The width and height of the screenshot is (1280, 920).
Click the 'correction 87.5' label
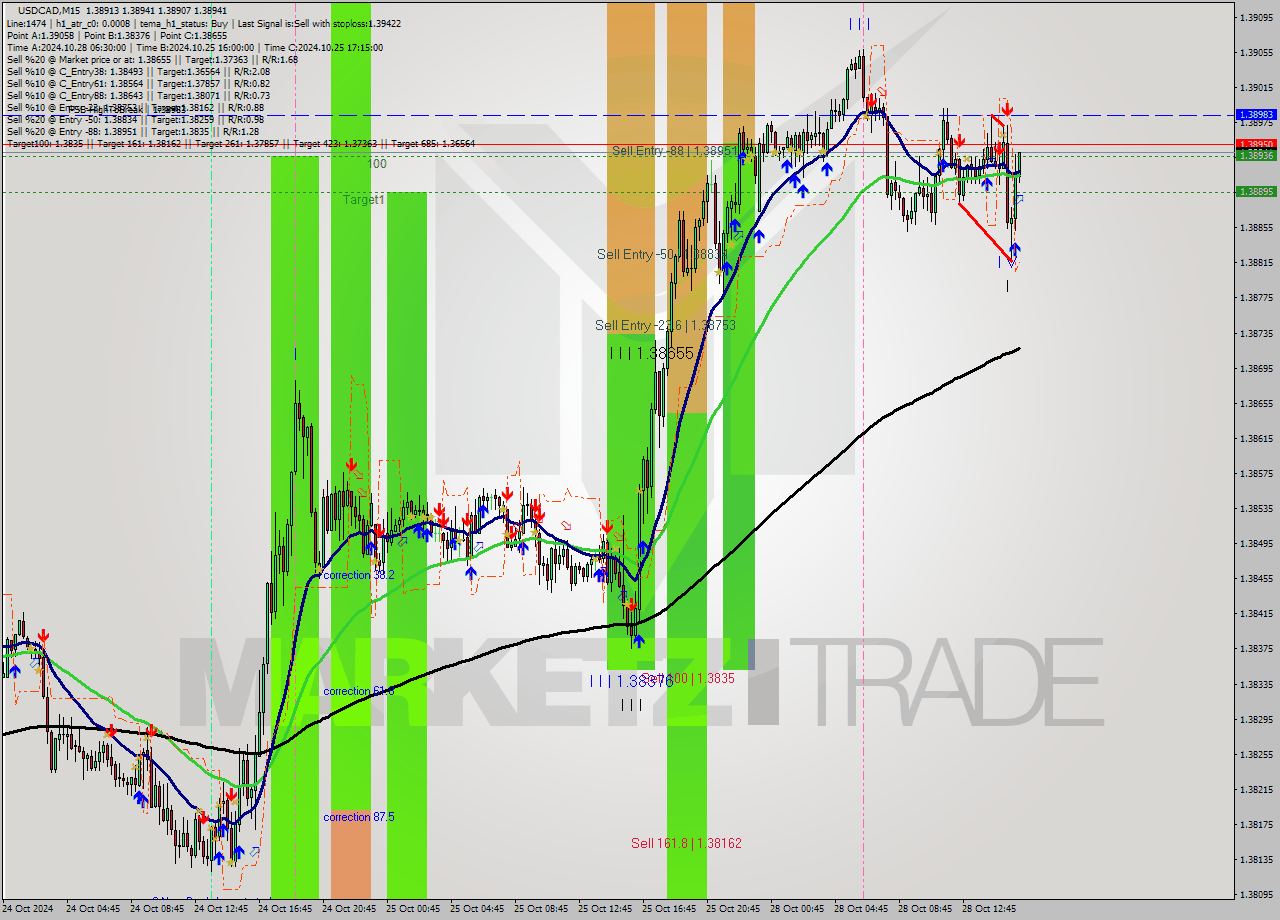click(358, 817)
